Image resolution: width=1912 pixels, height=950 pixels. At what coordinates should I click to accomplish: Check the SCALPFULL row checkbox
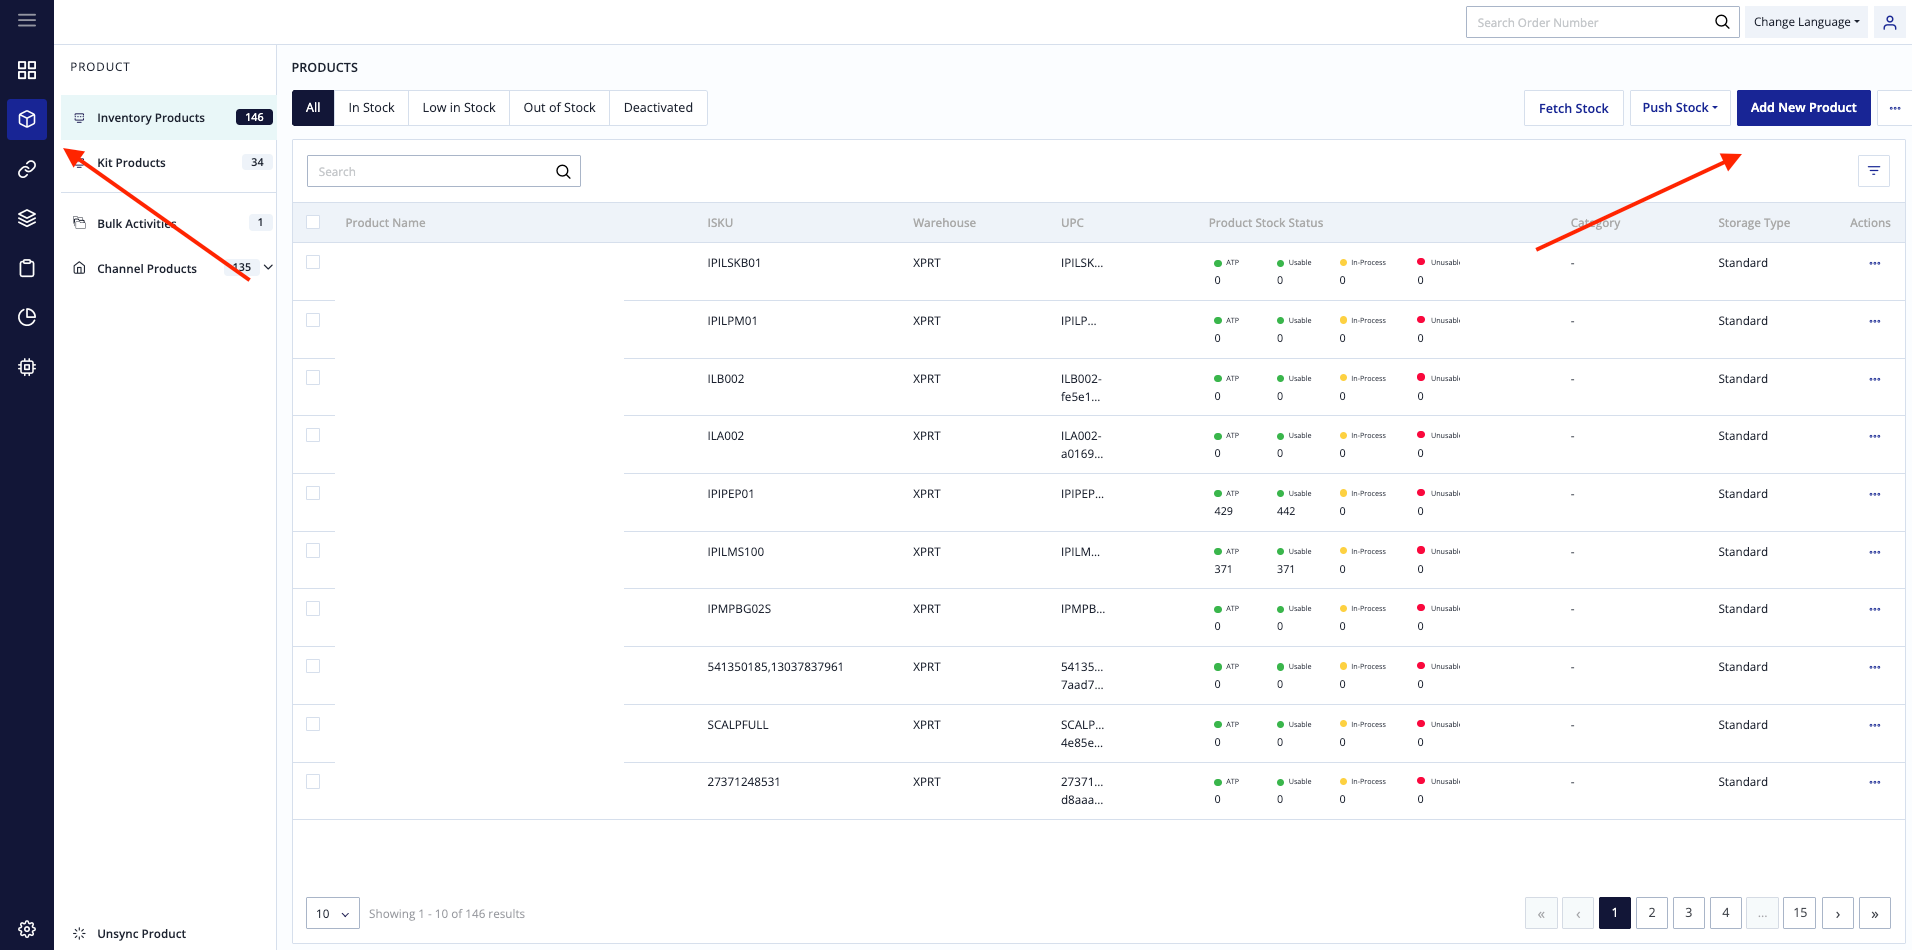point(313,724)
